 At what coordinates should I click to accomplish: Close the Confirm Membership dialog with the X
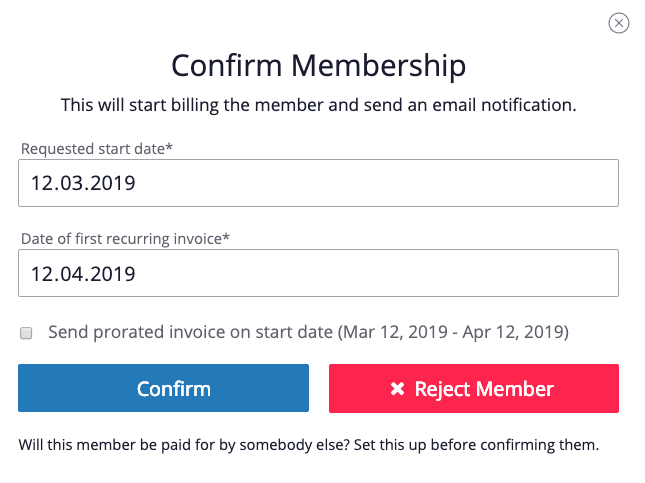point(618,23)
